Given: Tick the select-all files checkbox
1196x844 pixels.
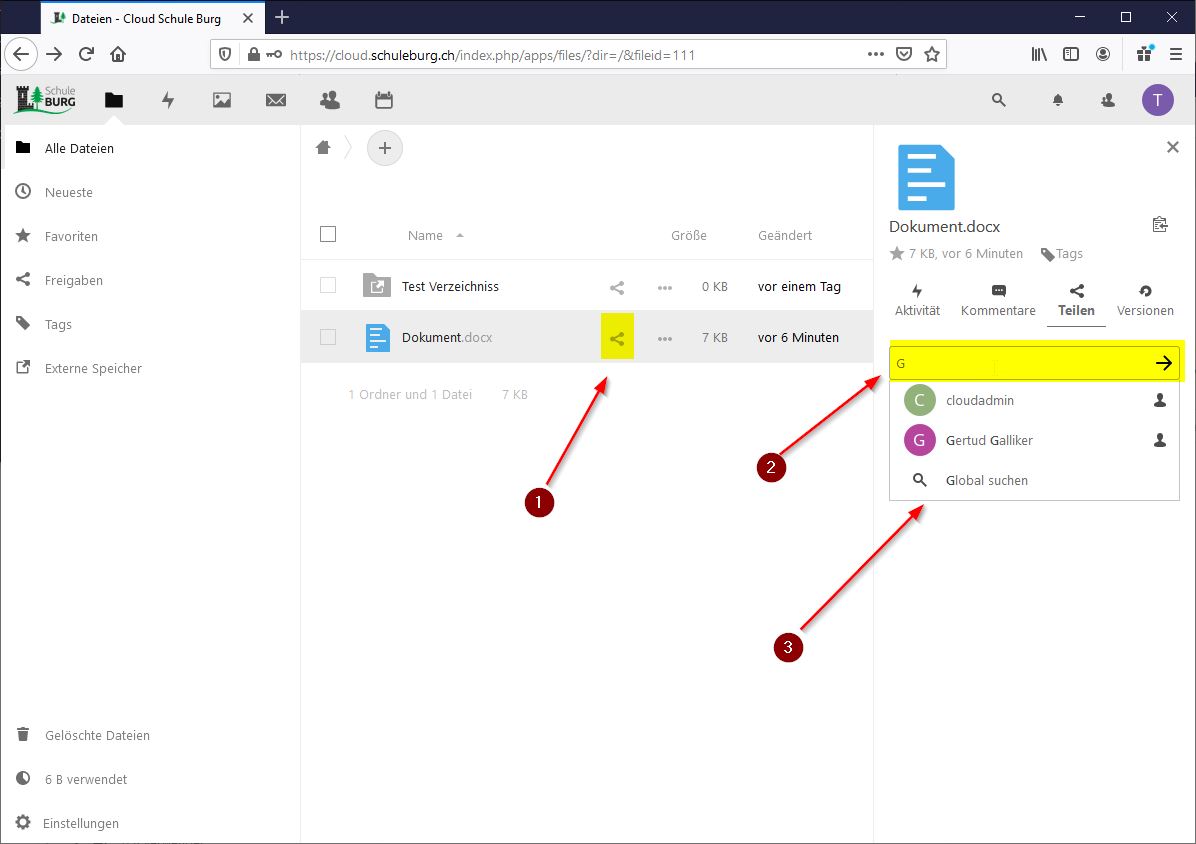Looking at the screenshot, I should (328, 235).
